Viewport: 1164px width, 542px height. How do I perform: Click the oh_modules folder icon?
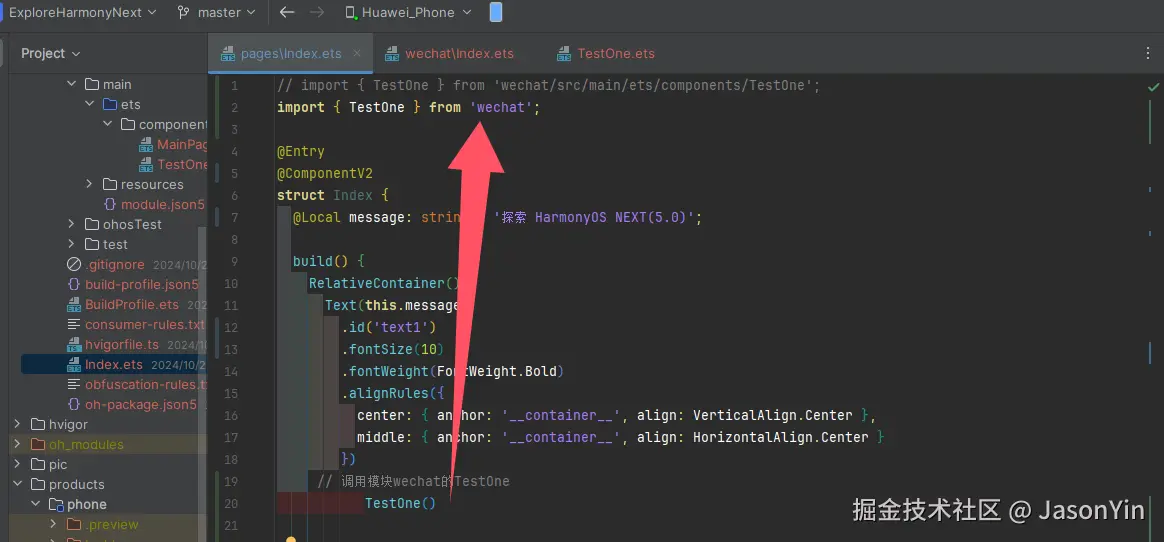click(38, 445)
